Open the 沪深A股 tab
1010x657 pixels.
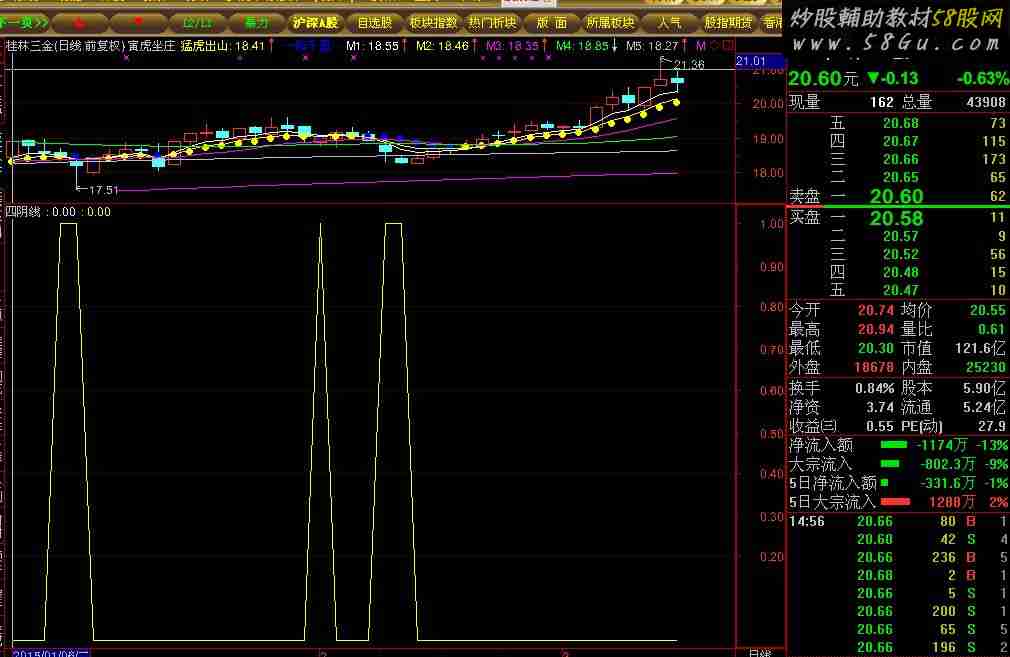[x=314, y=23]
